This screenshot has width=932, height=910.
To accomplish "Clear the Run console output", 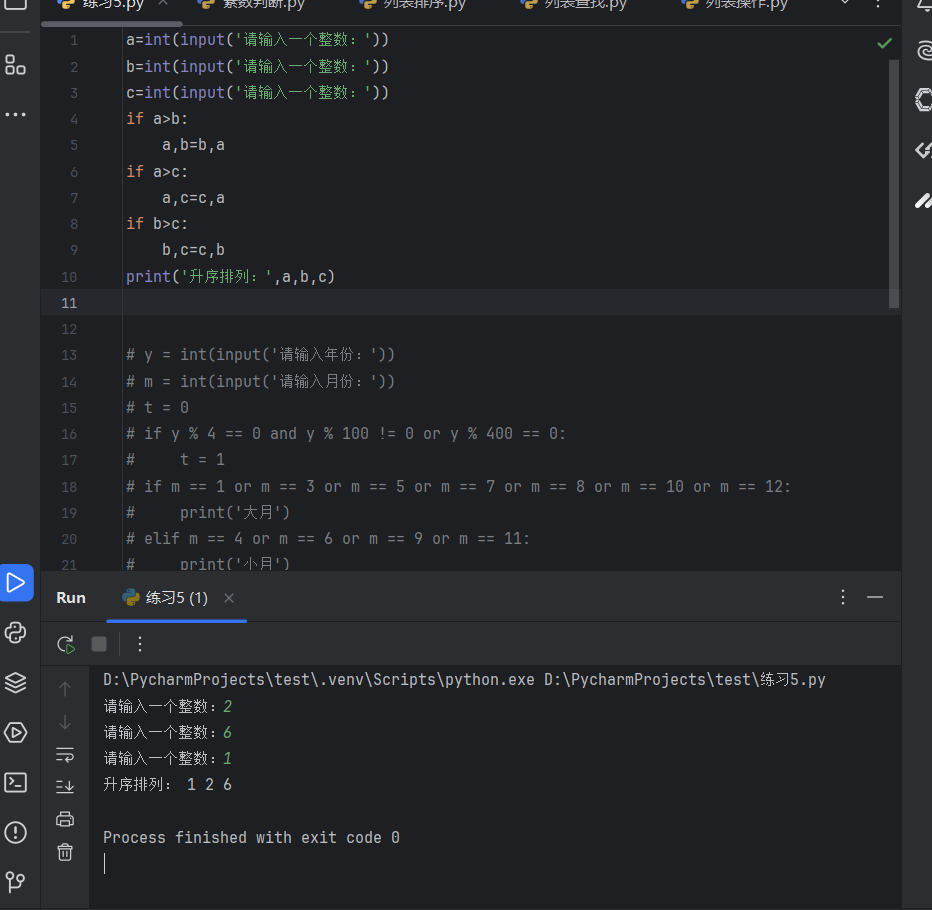I will (65, 852).
